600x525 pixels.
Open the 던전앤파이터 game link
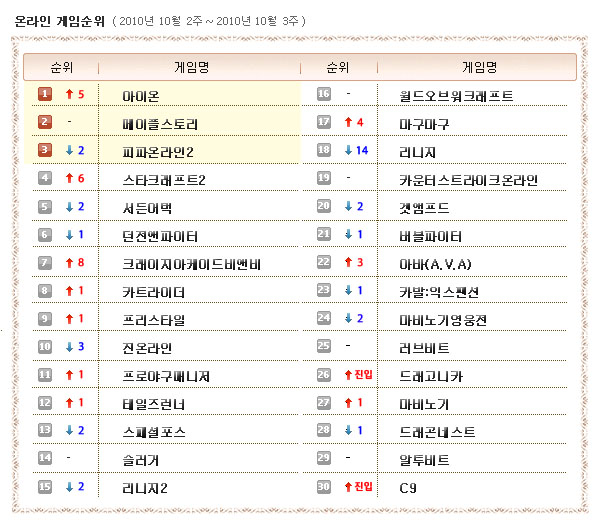tap(159, 236)
